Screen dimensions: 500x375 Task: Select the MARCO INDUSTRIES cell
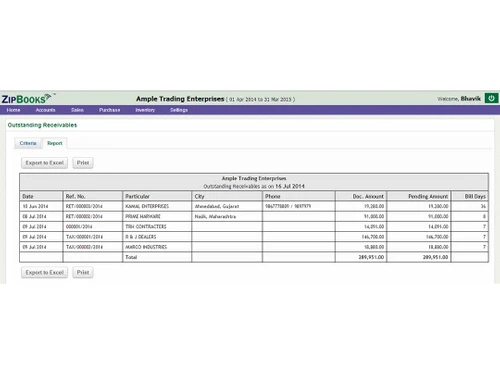[x=157, y=247]
